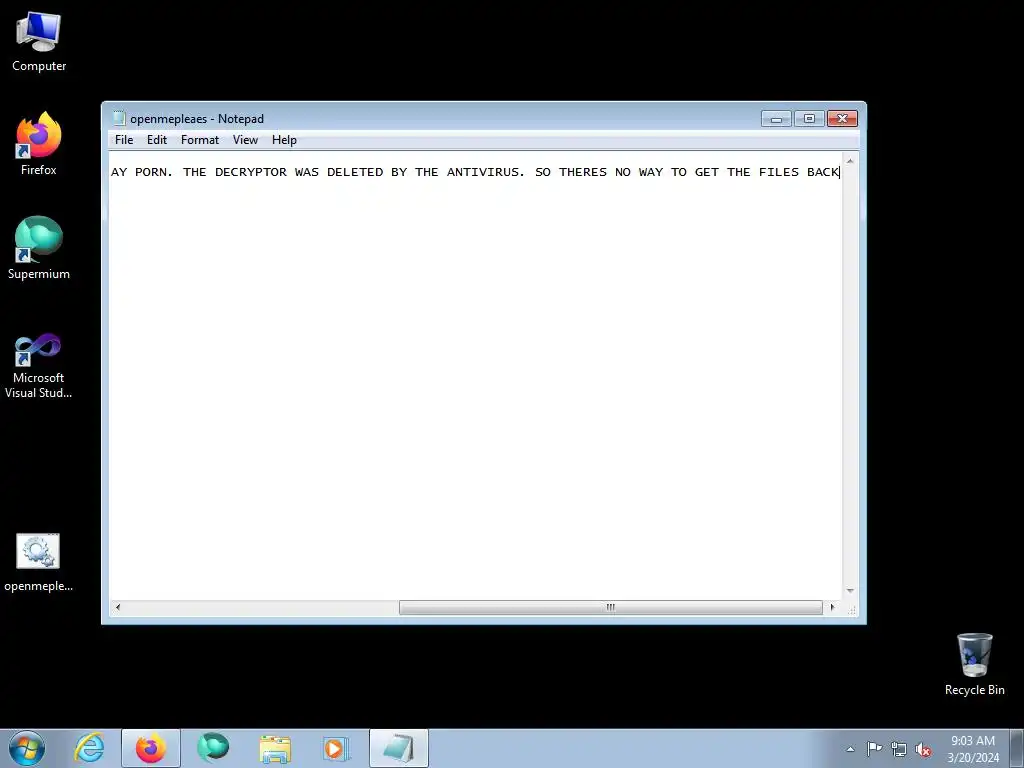Click the word DELETED in the text
The width and height of the screenshot is (1024, 768).
click(355, 172)
